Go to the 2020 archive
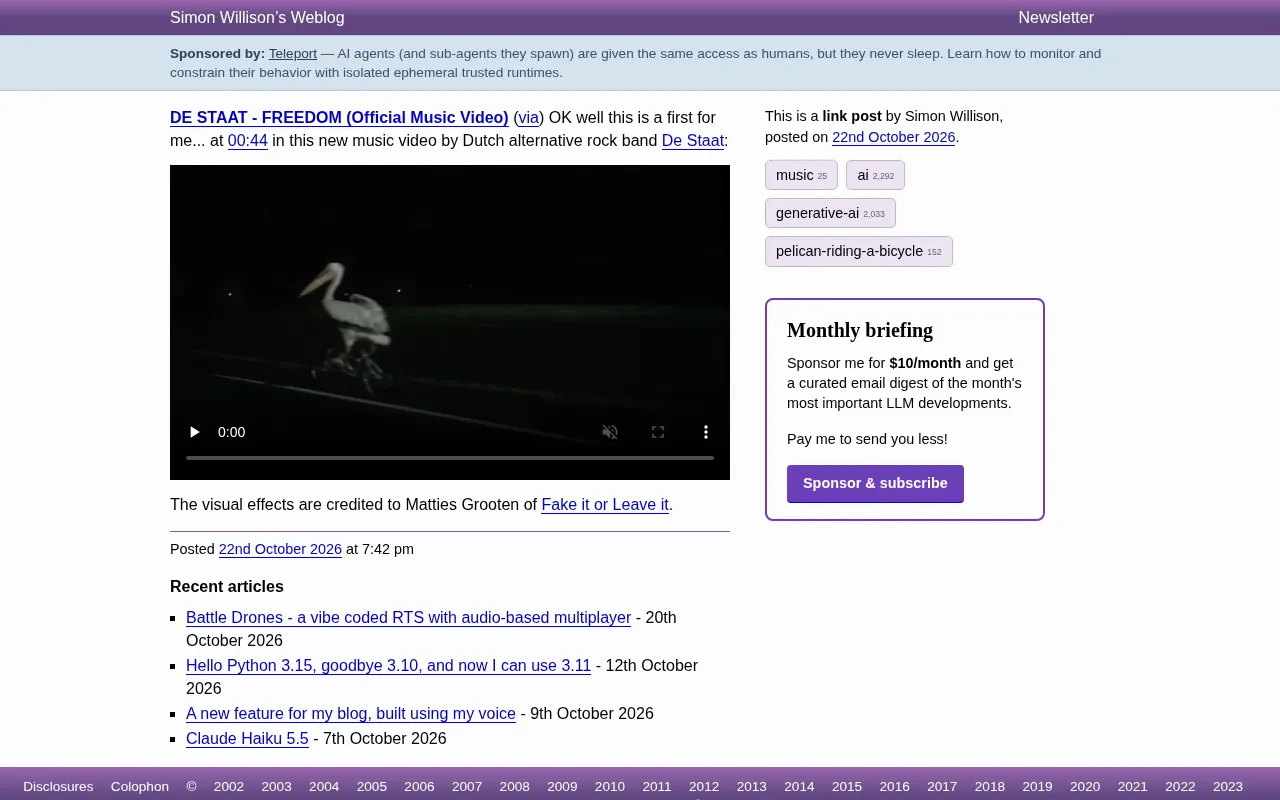The height and width of the screenshot is (800, 1280). (1085, 787)
